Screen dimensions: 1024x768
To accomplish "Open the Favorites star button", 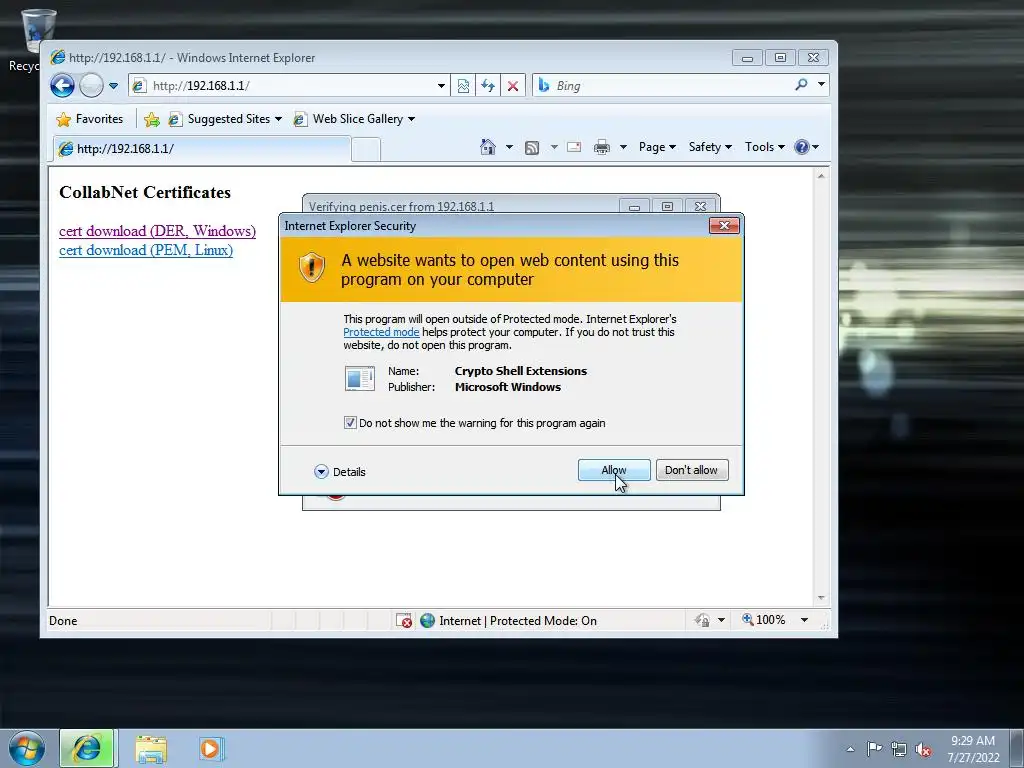I will click(x=90, y=119).
